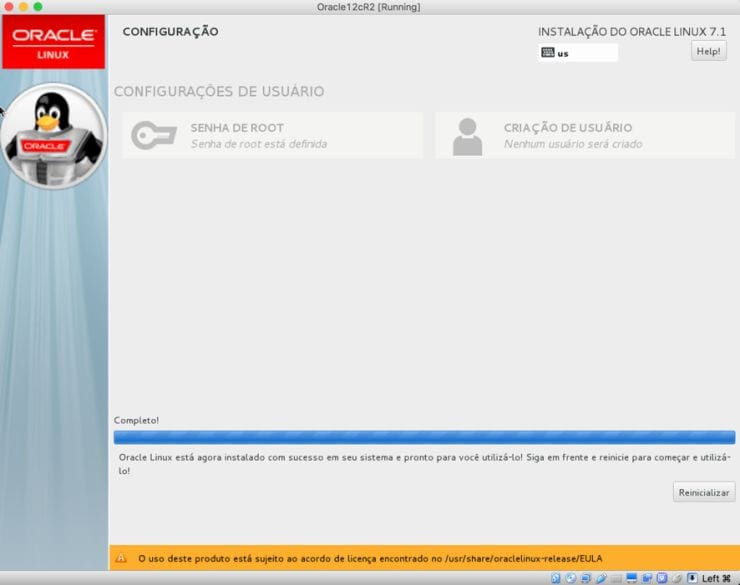
Task: Click the CONFIGURAÇÕES DE USUÁRIO heading
Action: pyautogui.click(x=219, y=91)
